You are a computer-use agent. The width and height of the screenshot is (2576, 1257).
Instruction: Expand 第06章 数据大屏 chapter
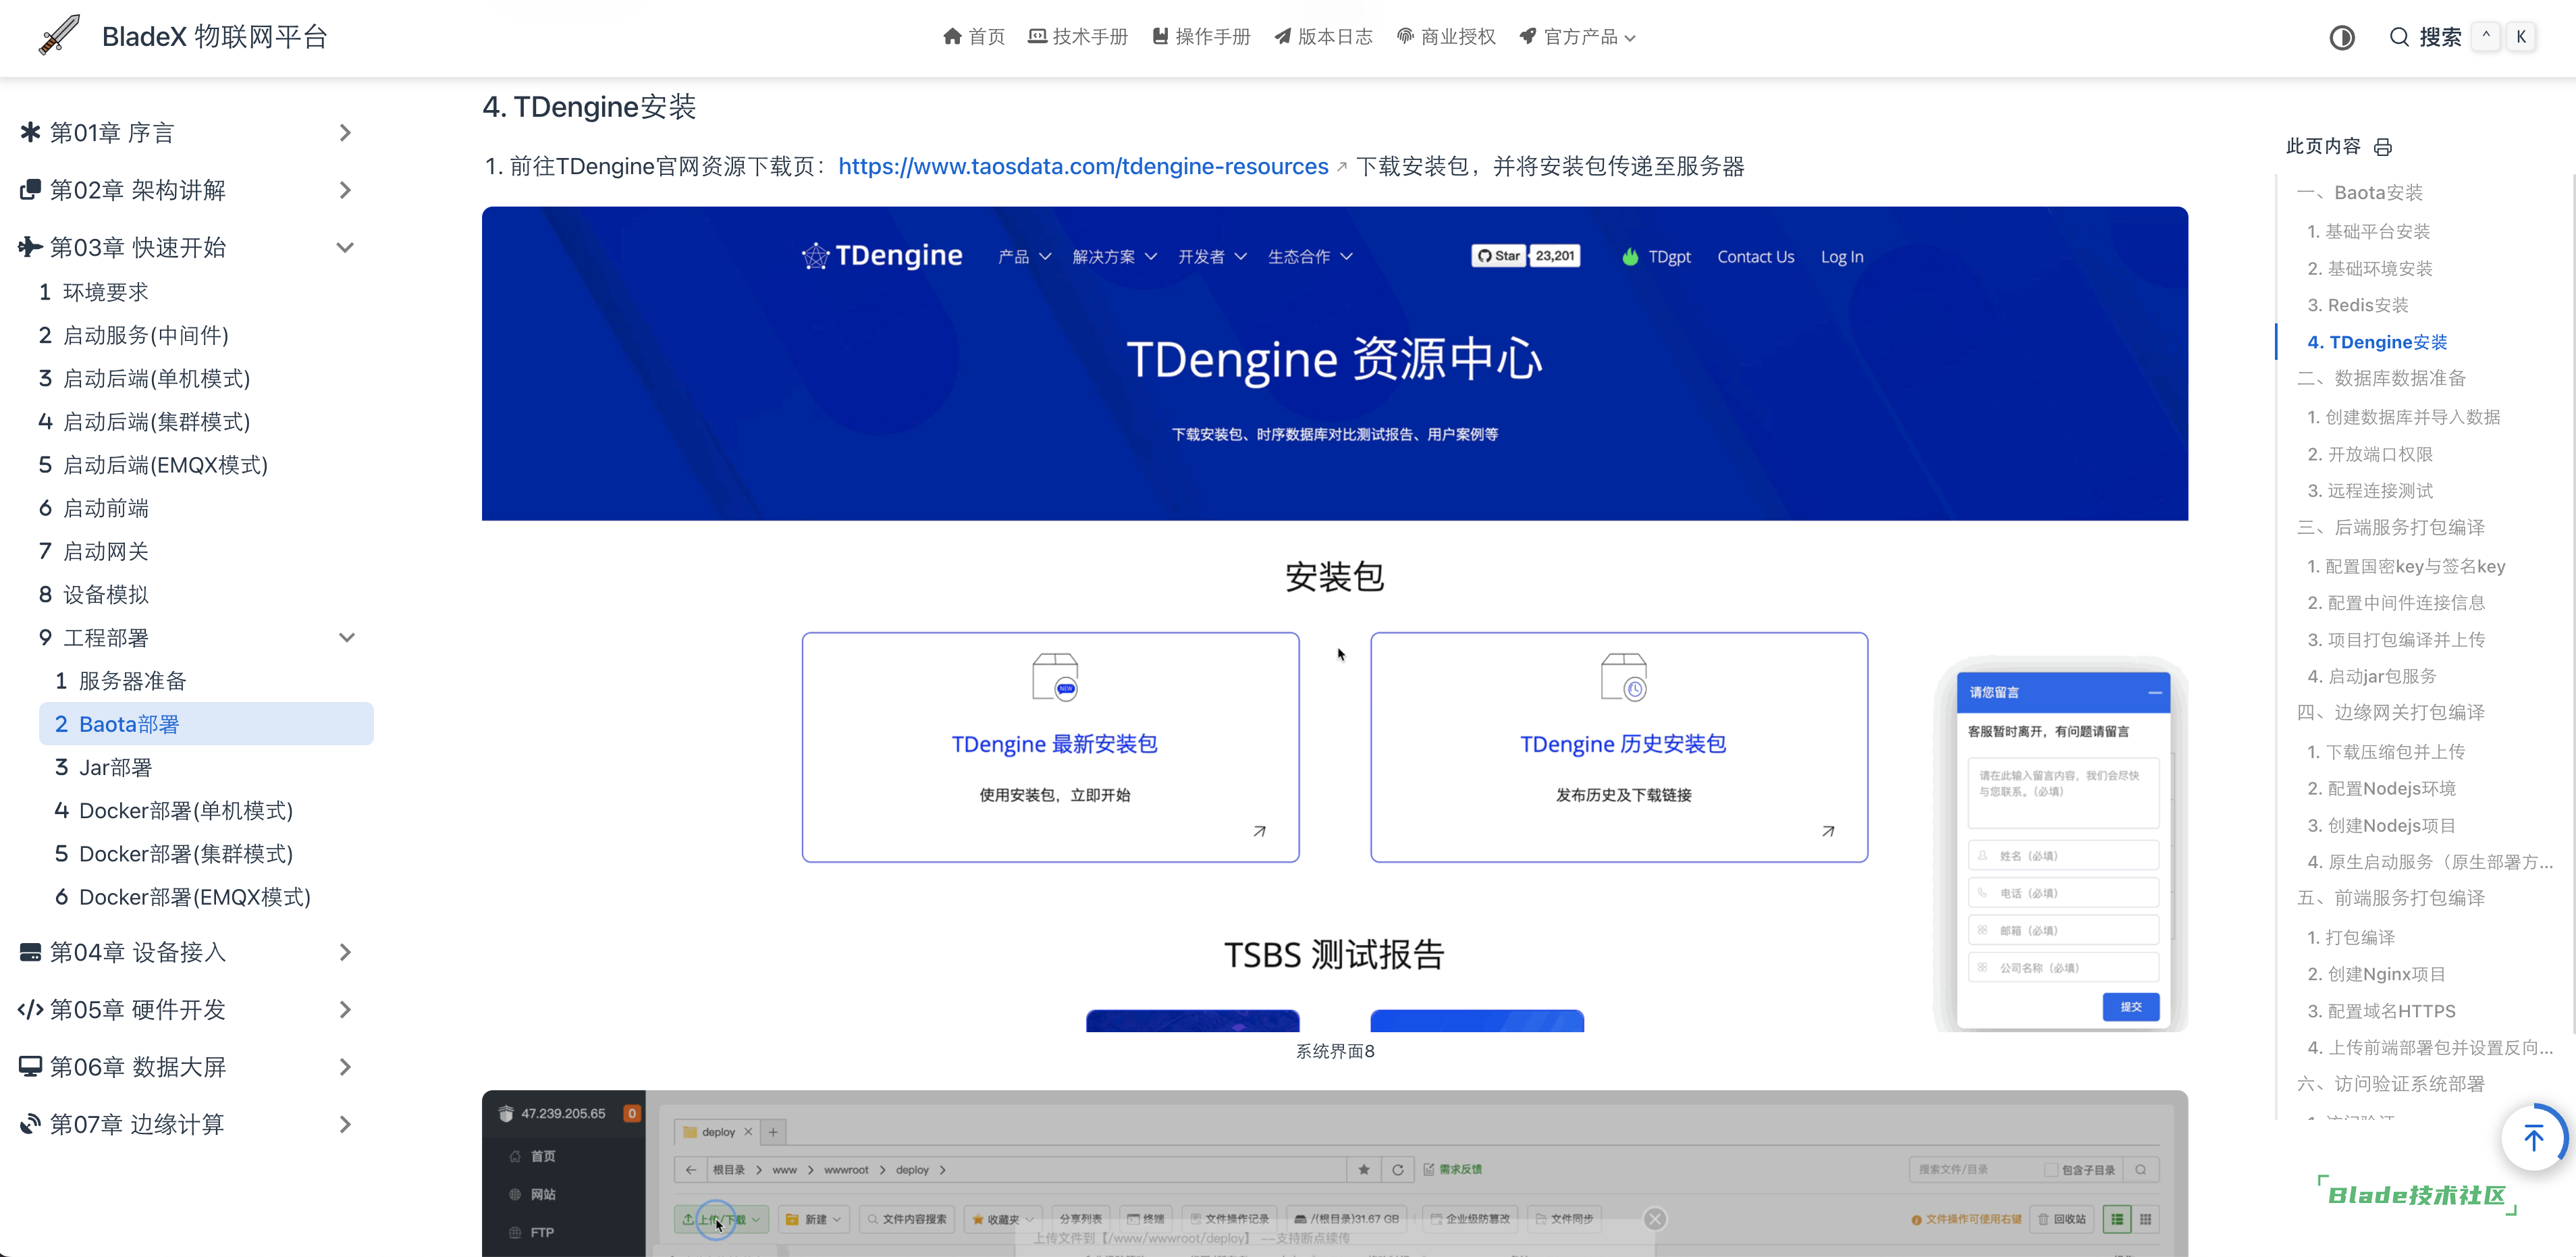point(187,1067)
